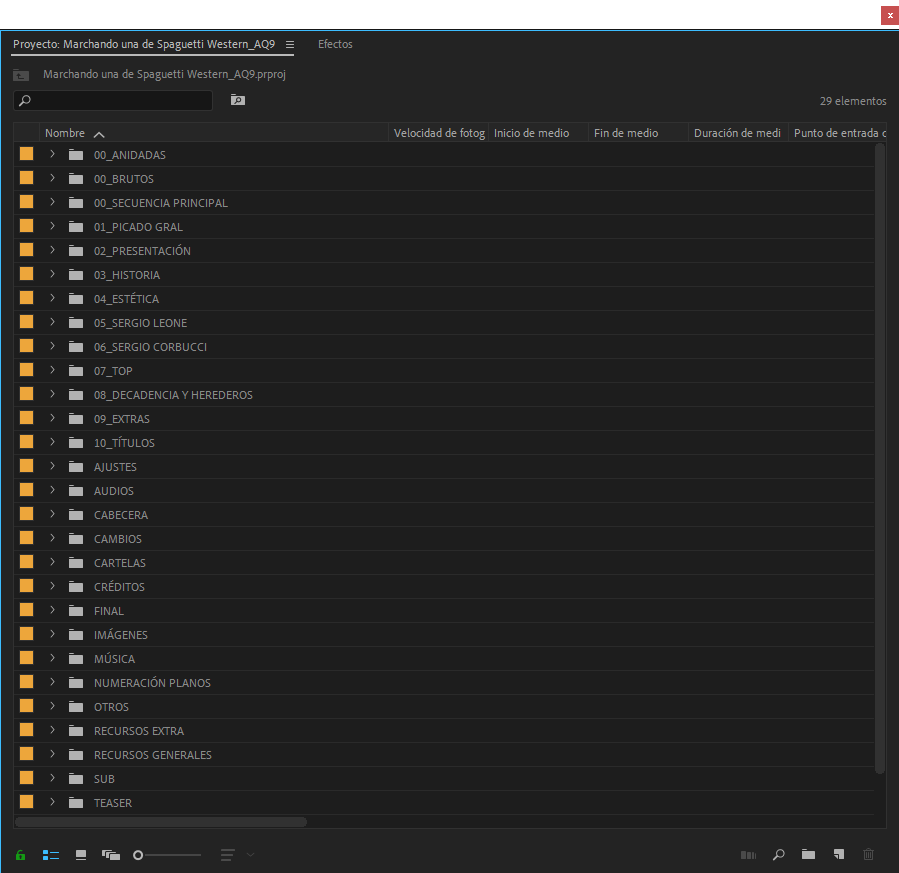Image resolution: width=899 pixels, height=873 pixels.
Task: Open sort icons menu
Action: point(228,855)
